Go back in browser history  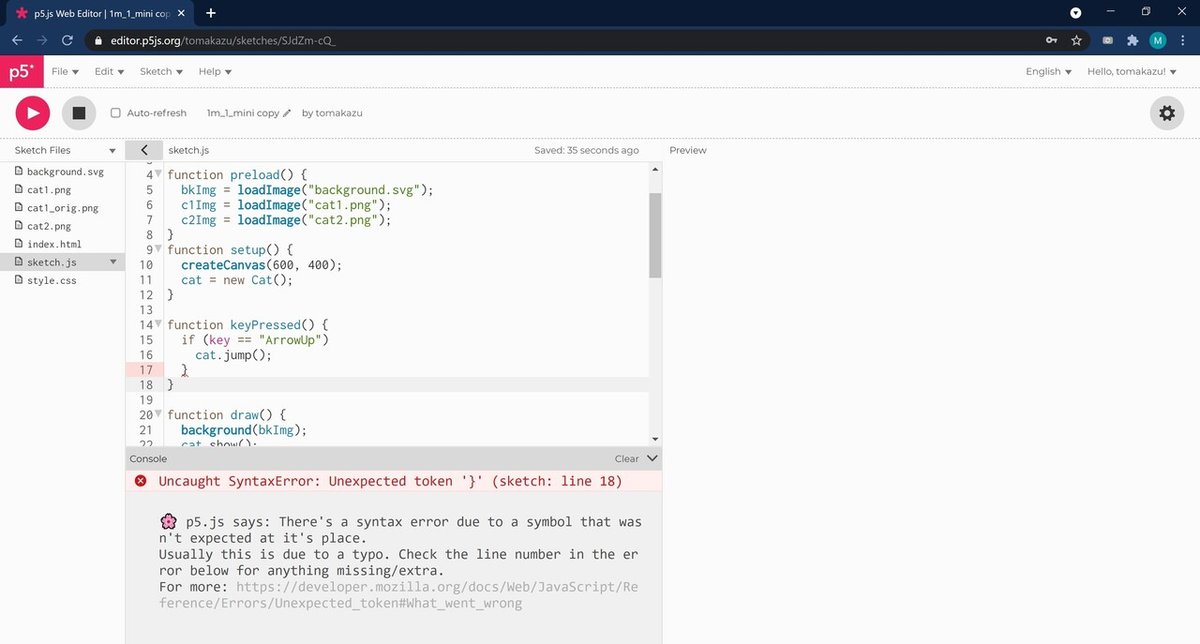coord(17,41)
